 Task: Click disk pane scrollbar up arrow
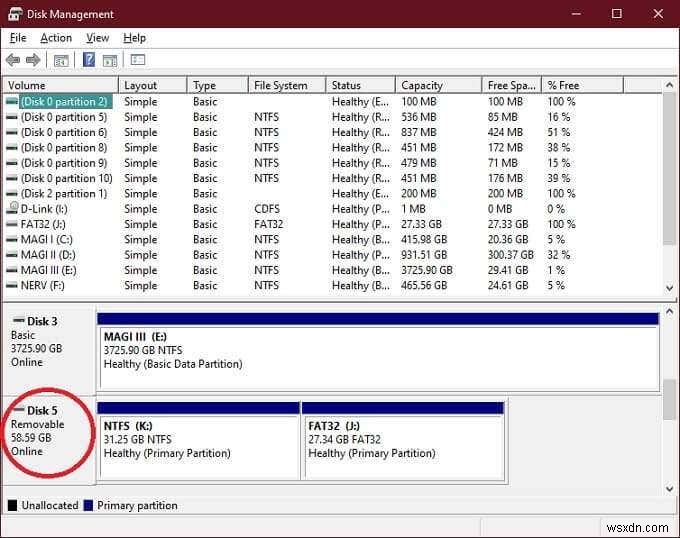coord(669,312)
